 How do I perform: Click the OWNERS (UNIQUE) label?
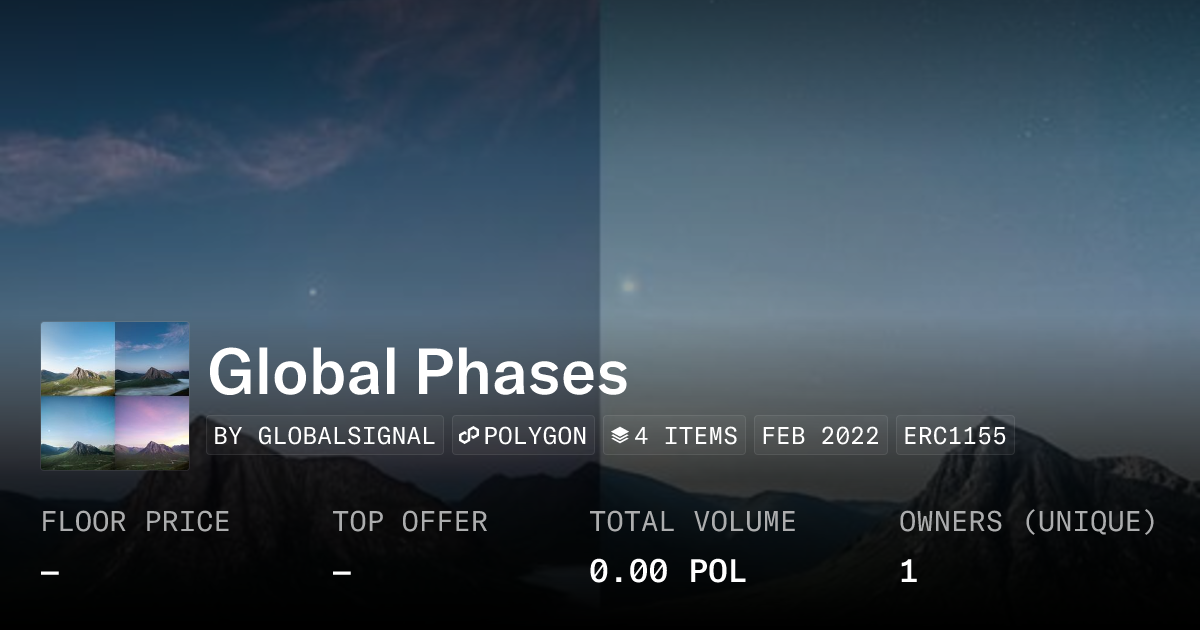tap(1027, 522)
